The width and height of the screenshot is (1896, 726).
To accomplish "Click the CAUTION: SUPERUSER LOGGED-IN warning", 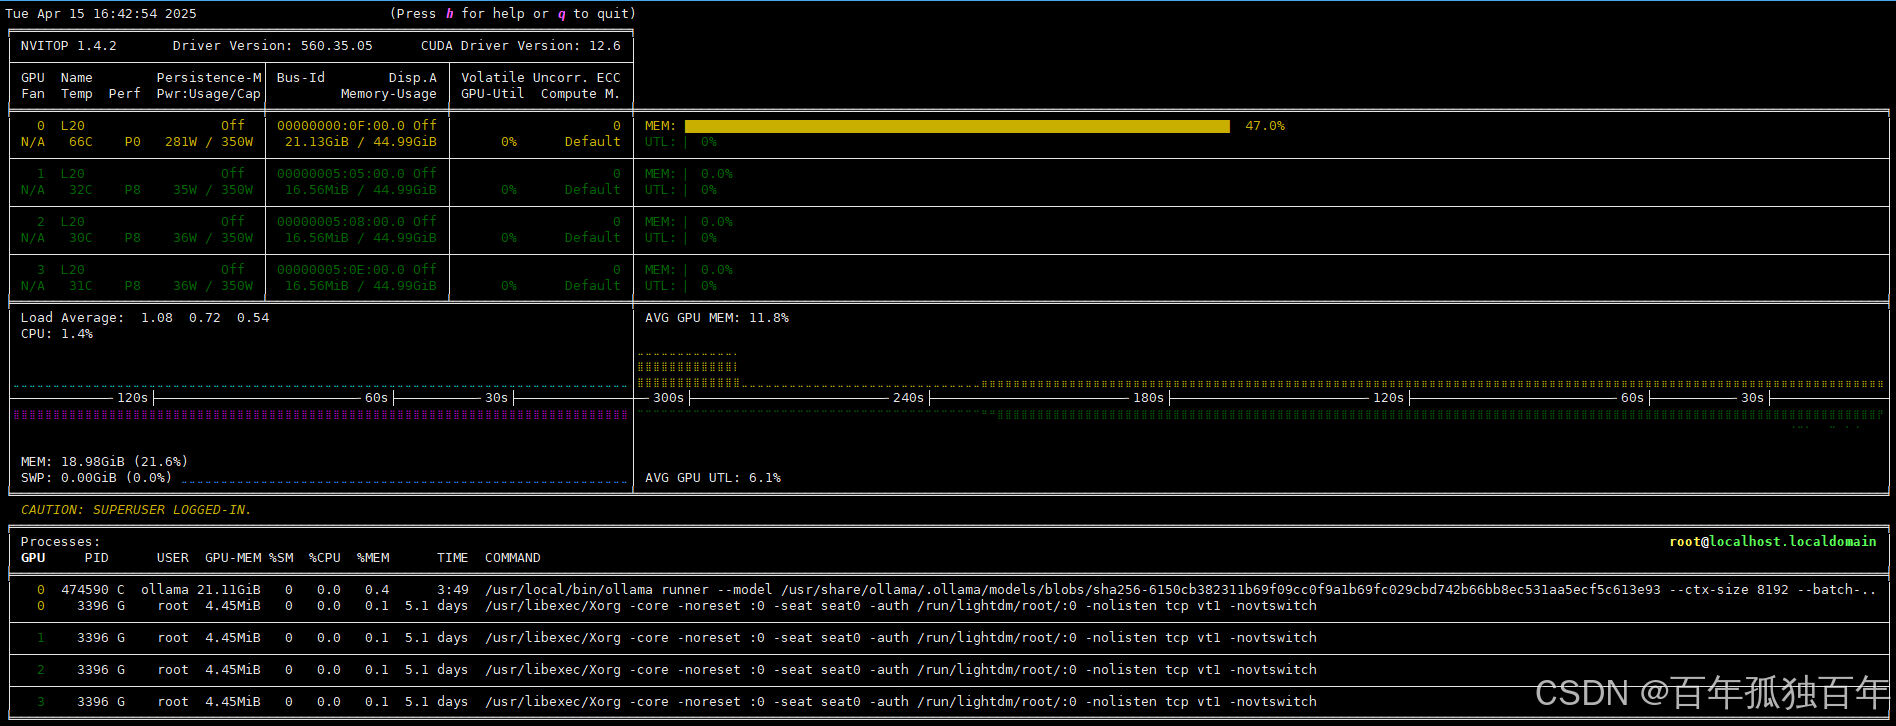I will tap(137, 510).
